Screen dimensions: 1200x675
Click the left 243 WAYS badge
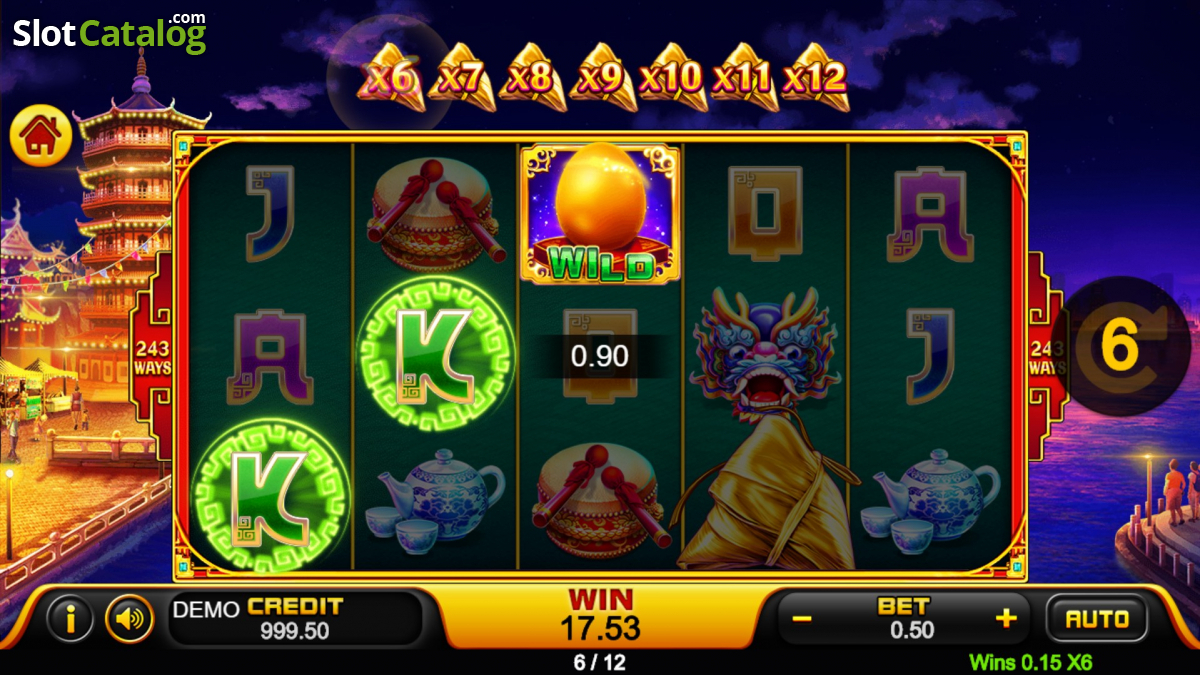click(x=150, y=356)
